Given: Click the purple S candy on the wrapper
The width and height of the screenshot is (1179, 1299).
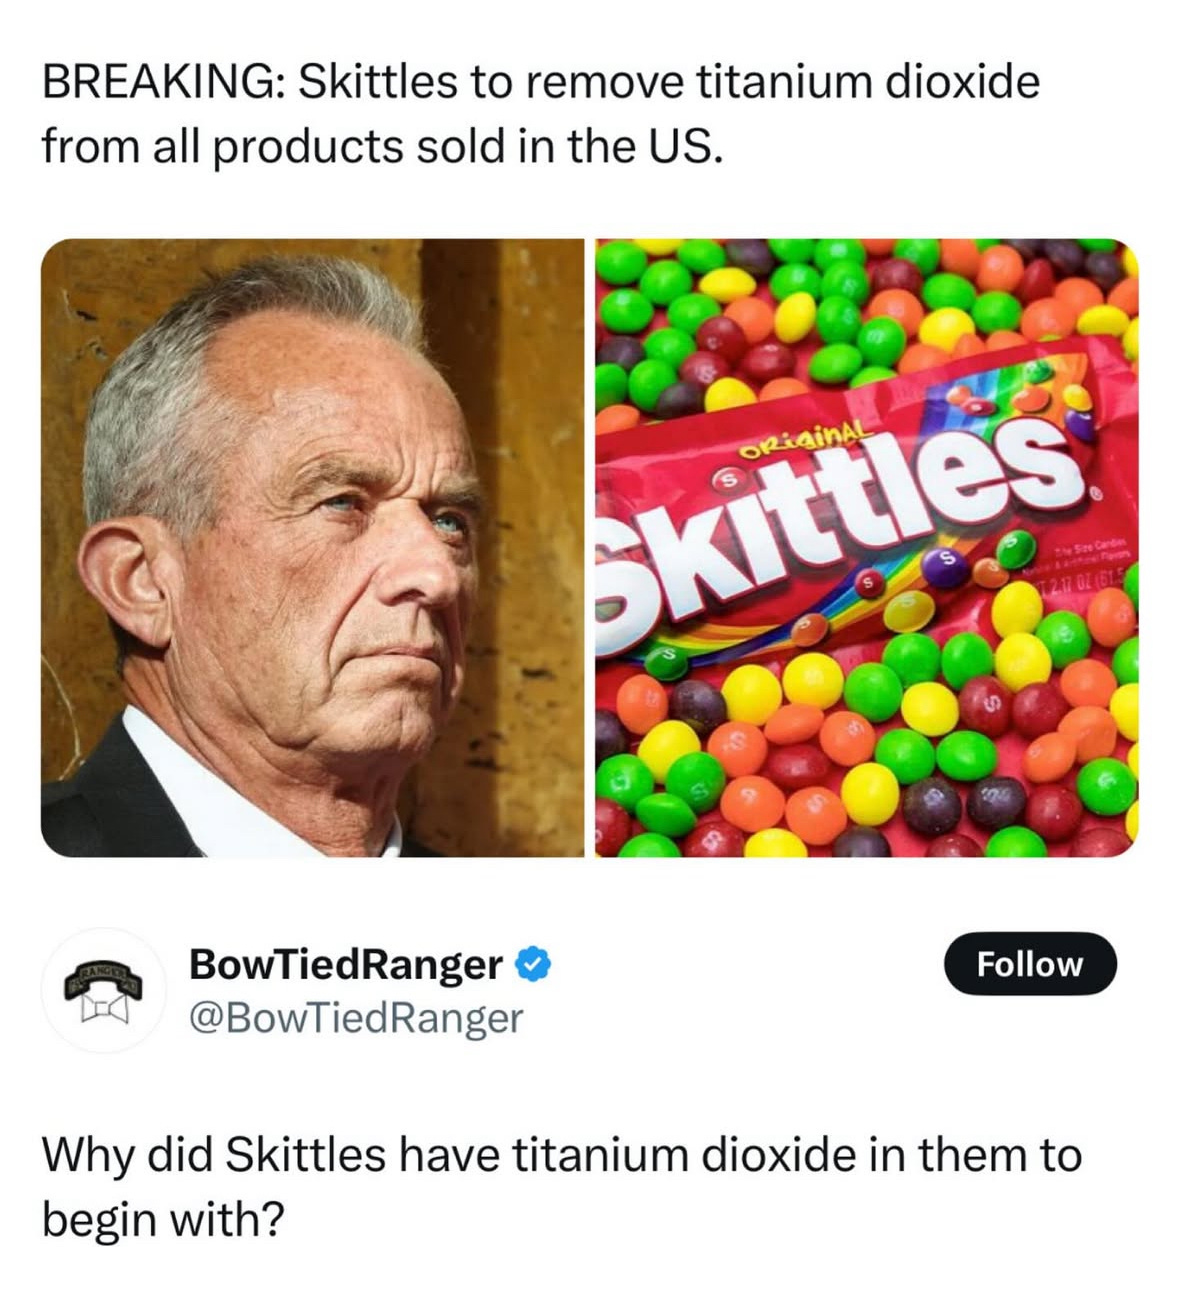Looking at the screenshot, I should coord(945,566).
